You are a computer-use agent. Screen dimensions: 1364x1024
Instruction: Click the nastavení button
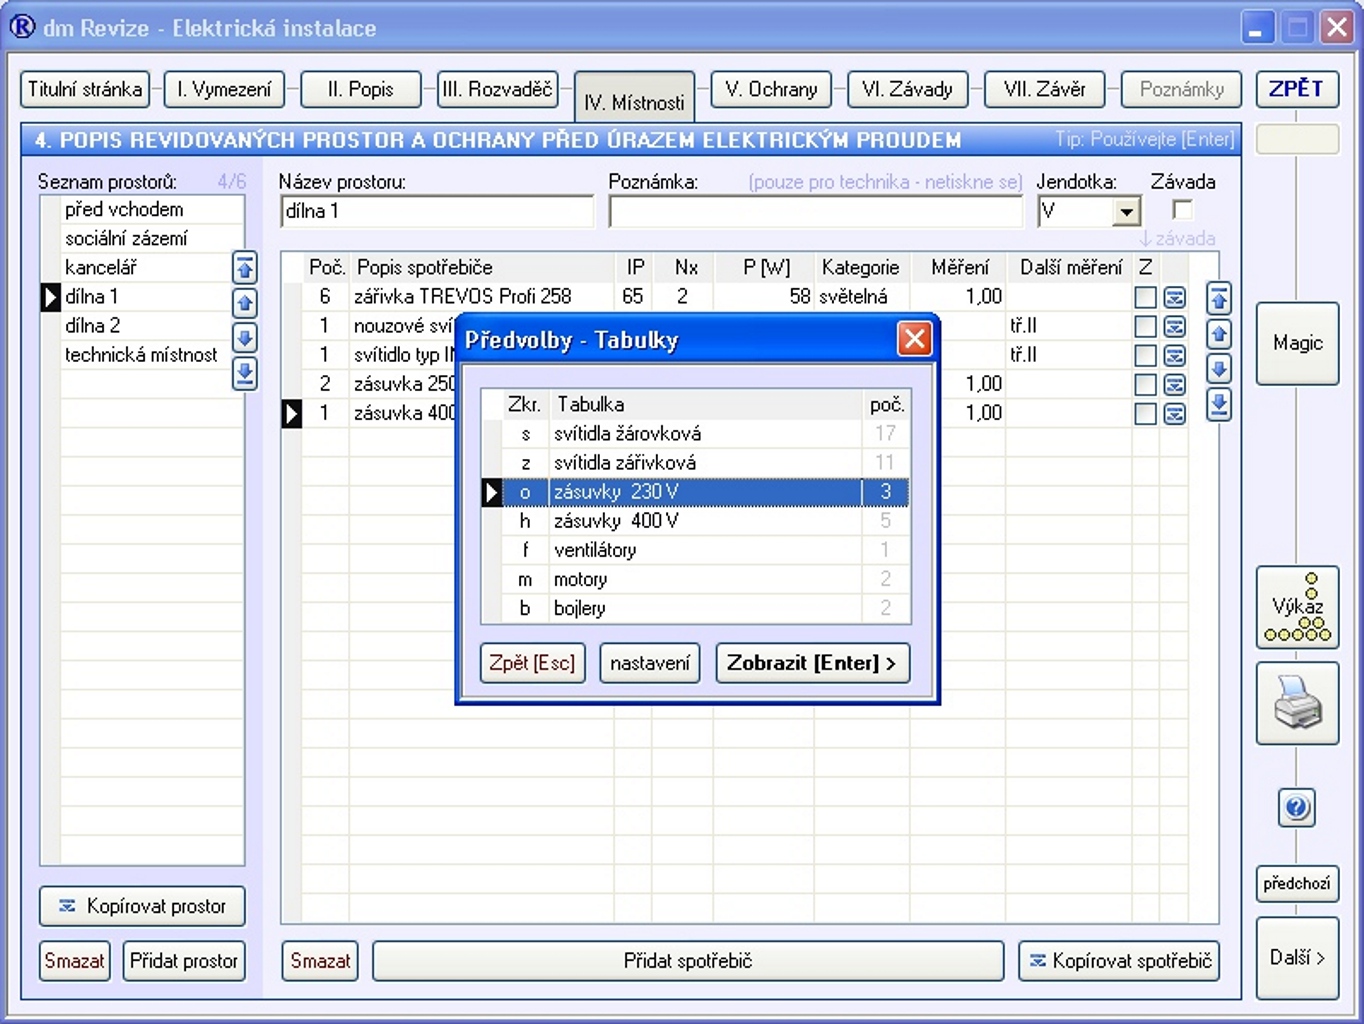coord(650,663)
